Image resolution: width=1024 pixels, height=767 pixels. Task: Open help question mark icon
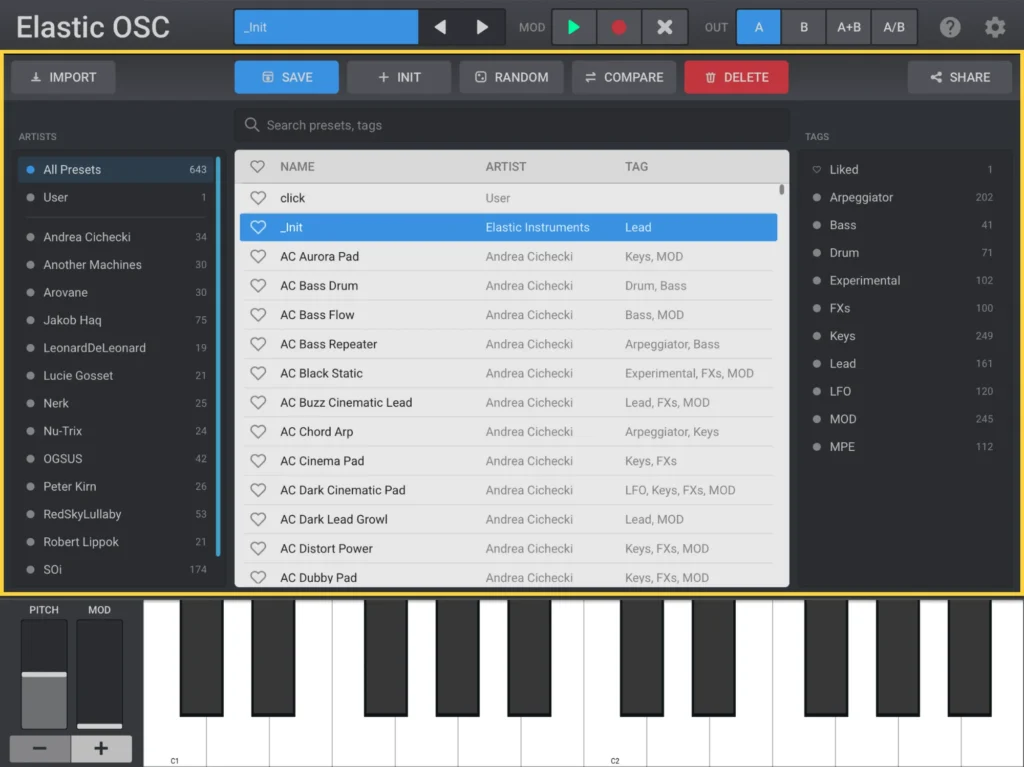[x=950, y=27]
